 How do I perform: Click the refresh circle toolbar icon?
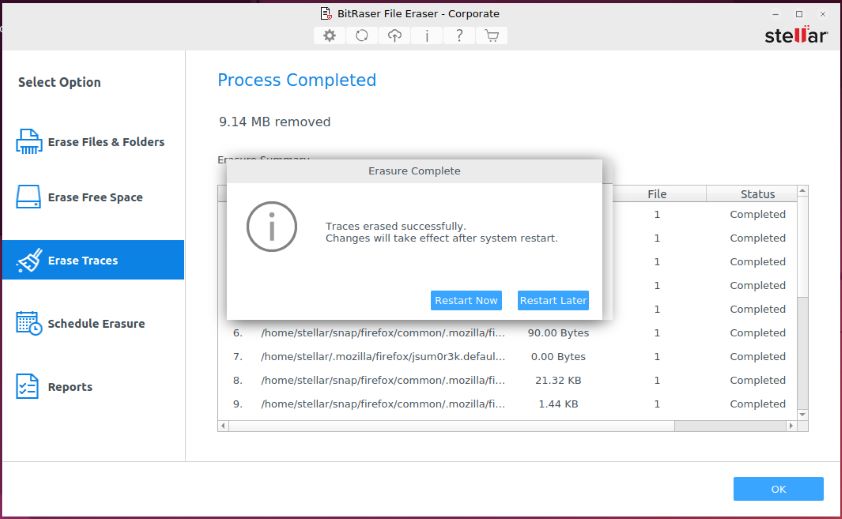362,35
